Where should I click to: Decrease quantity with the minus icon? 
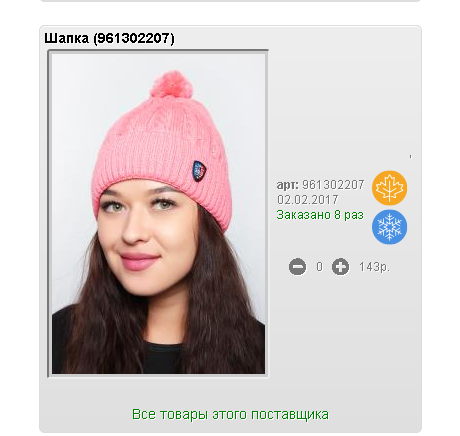click(297, 267)
